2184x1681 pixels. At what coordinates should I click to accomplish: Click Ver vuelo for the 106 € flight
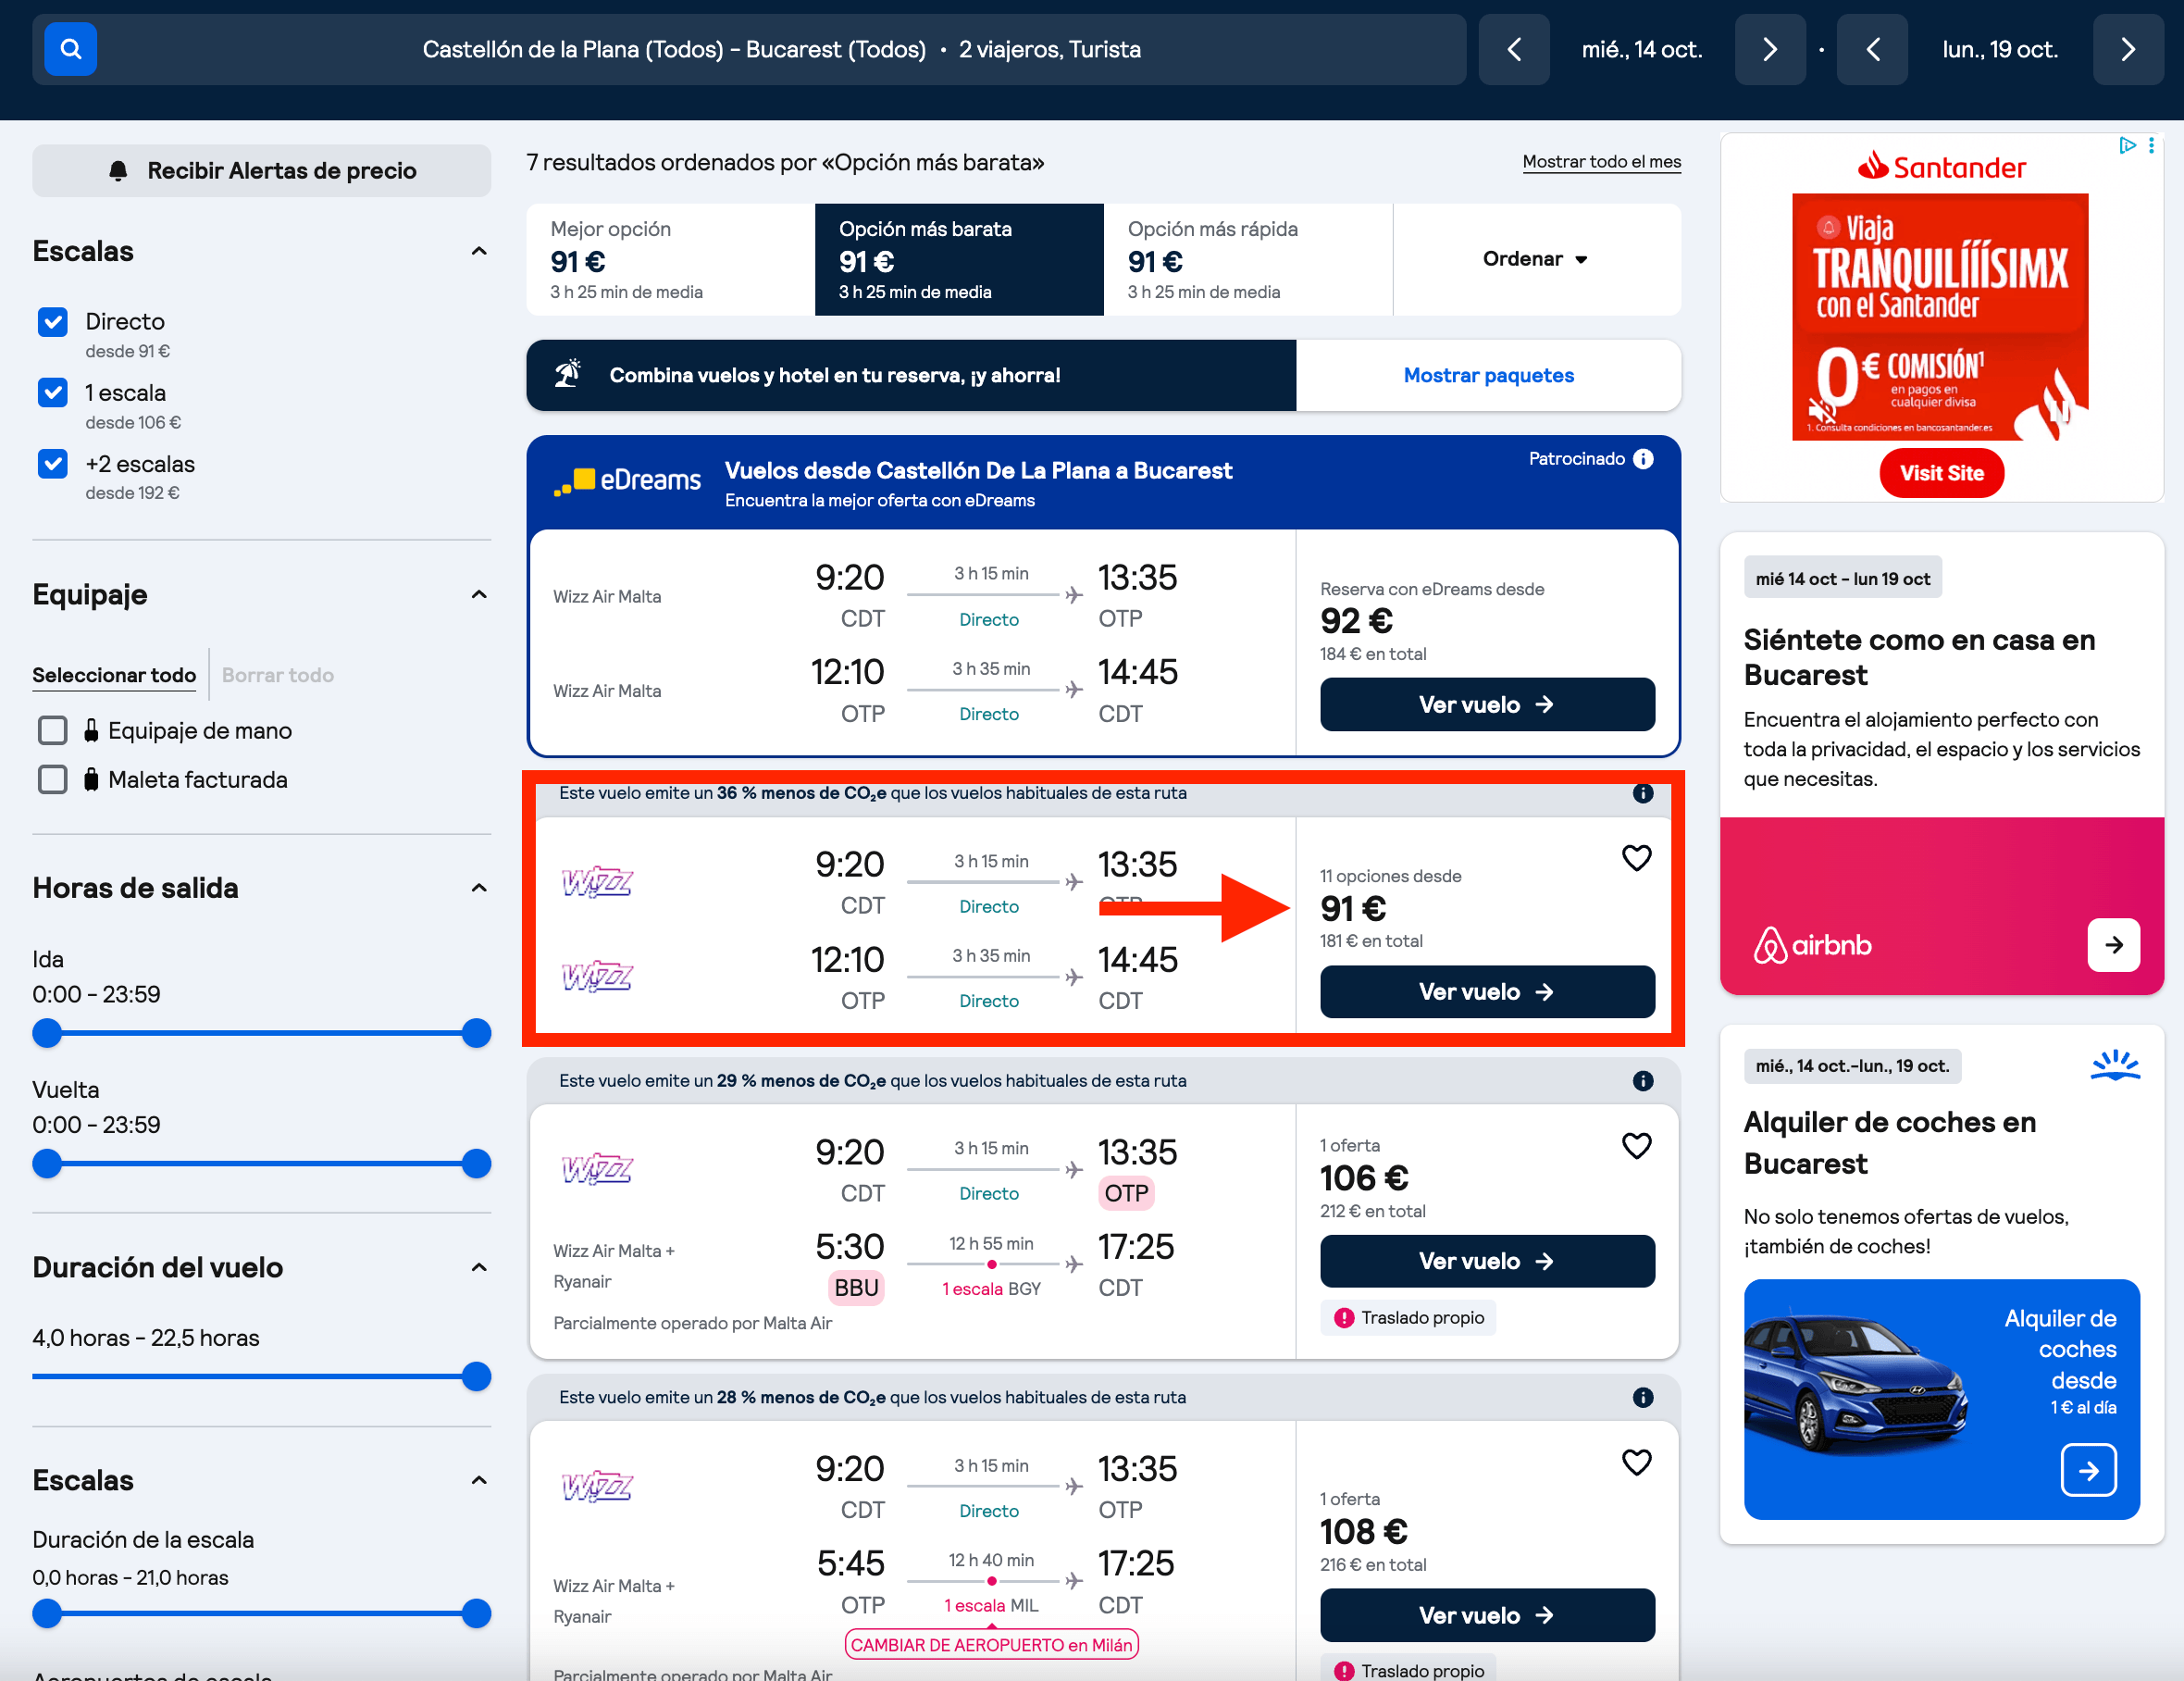1487,1261
